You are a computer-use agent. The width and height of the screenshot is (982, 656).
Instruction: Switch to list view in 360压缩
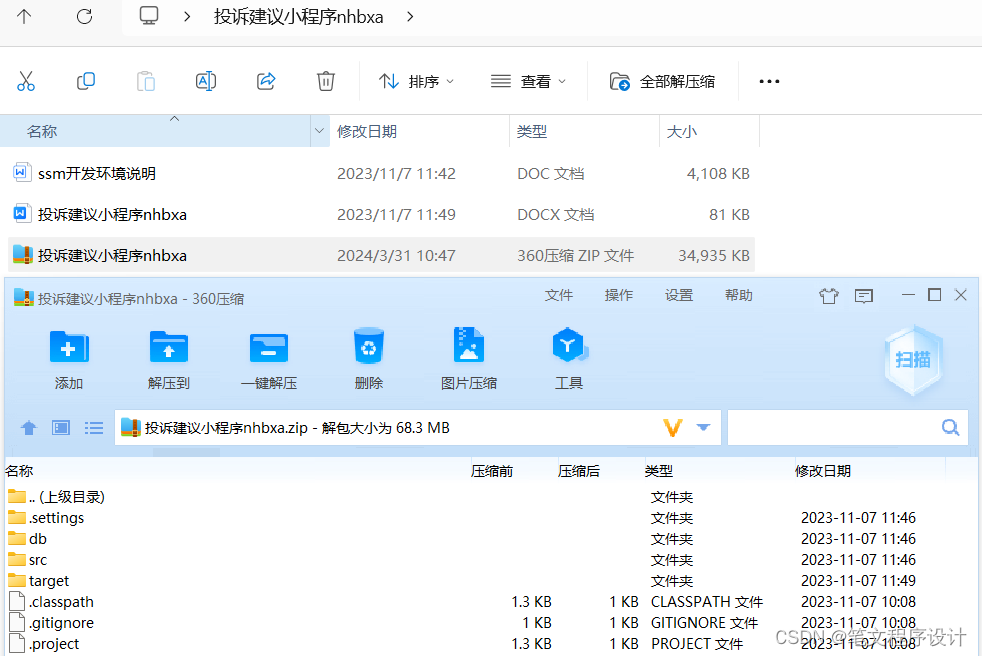coord(94,428)
